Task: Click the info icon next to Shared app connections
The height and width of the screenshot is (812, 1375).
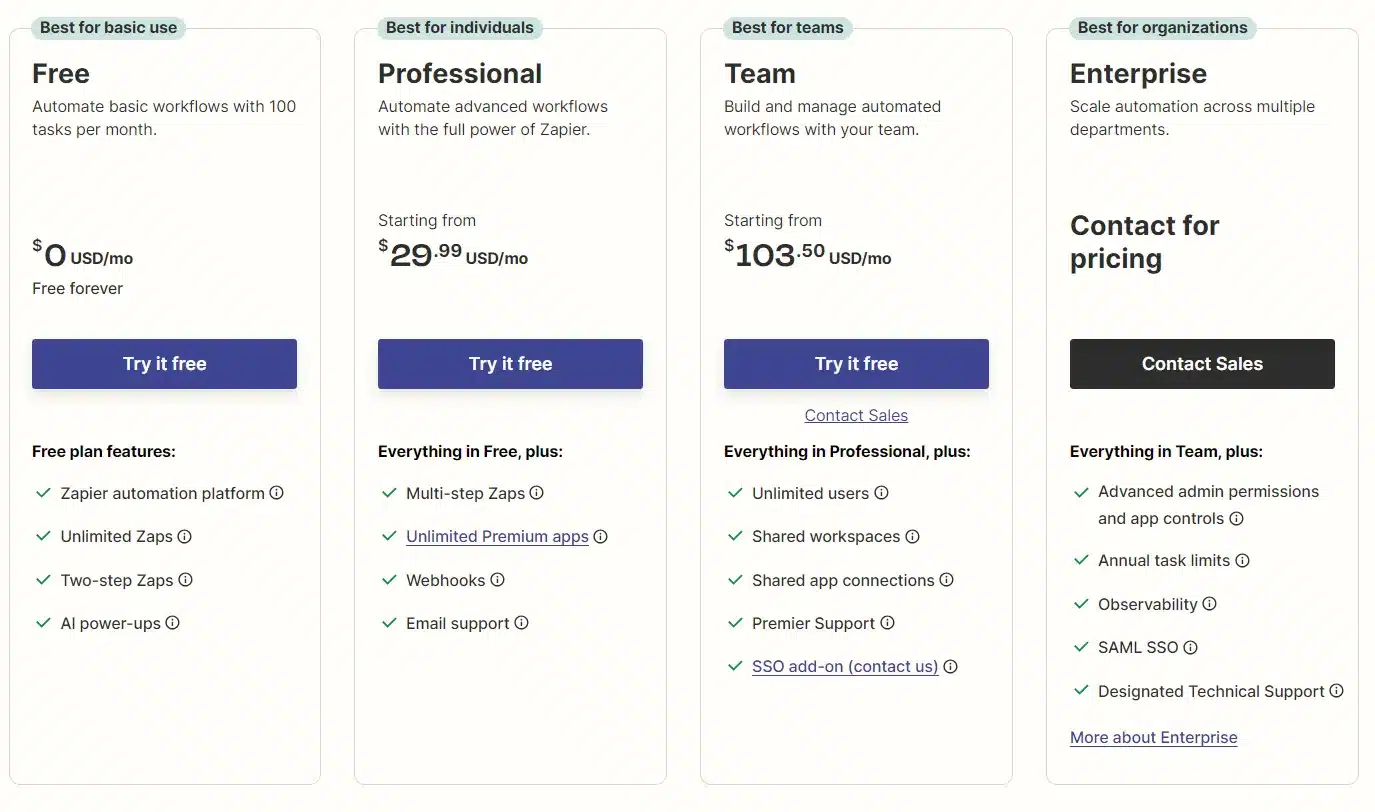Action: 945,580
